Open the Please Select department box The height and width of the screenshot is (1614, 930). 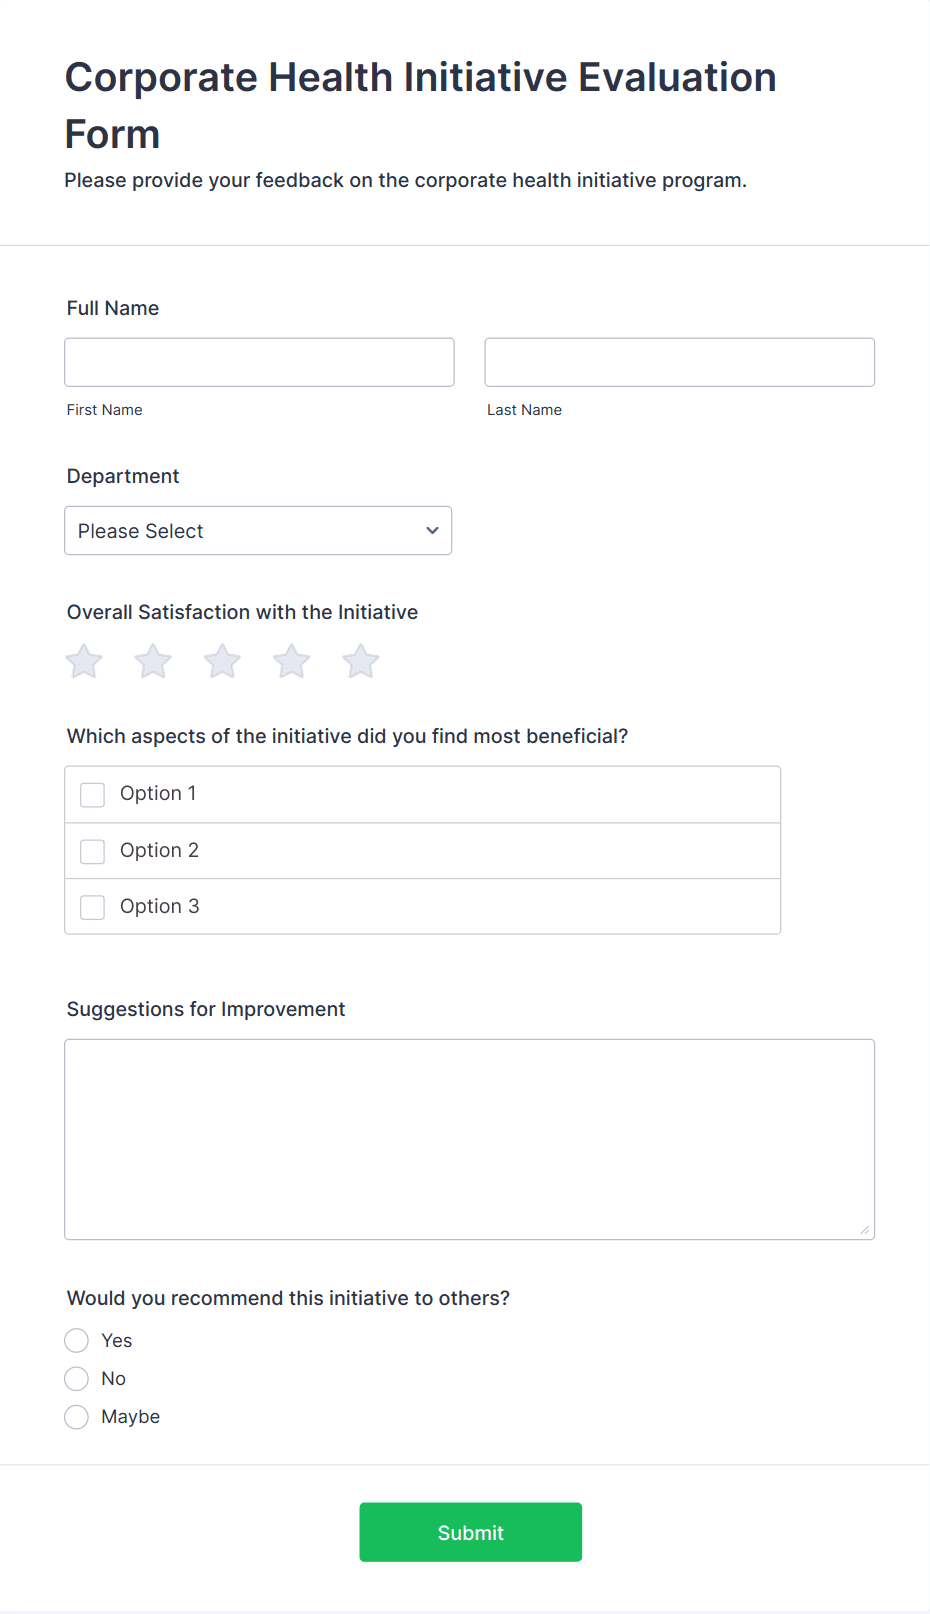[258, 531]
